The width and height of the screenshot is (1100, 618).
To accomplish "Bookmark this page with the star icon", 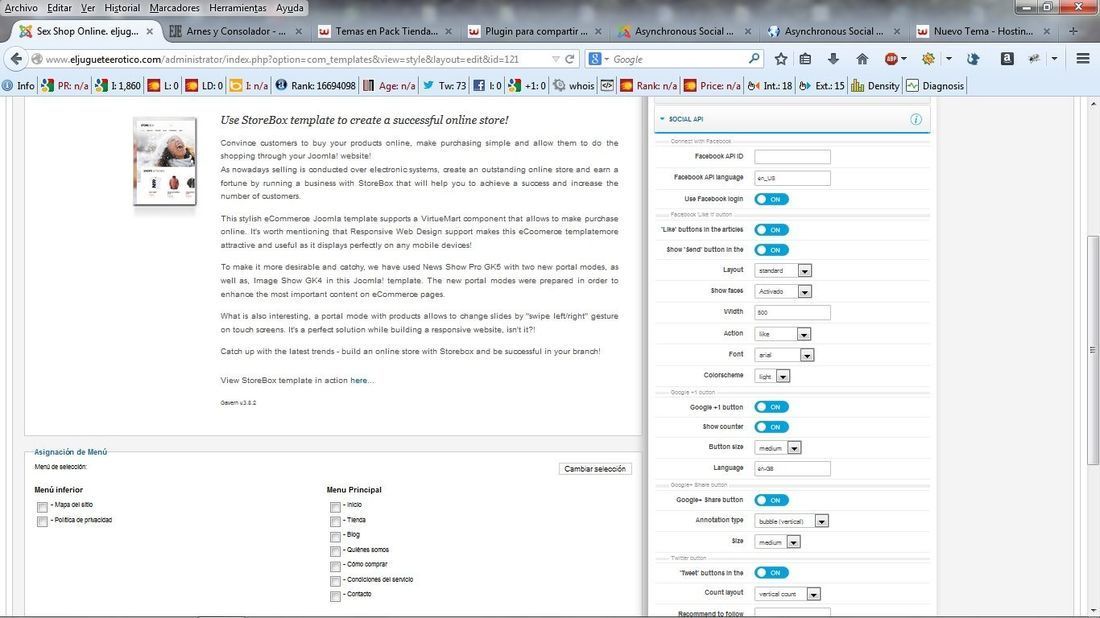I will pyautogui.click(x=781, y=60).
